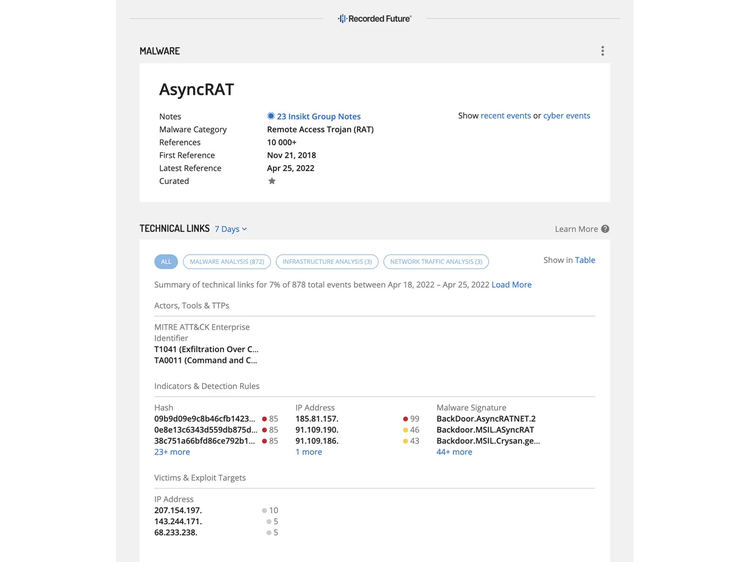Open the cyber events link
Image resolution: width=750 pixels, height=562 pixels.
pos(567,116)
